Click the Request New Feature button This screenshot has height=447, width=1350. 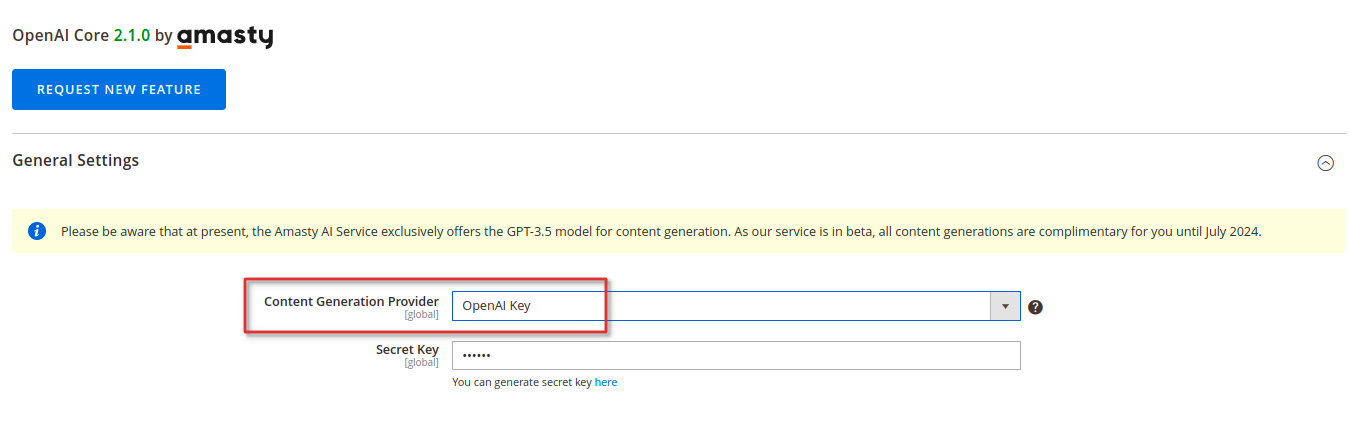point(119,89)
